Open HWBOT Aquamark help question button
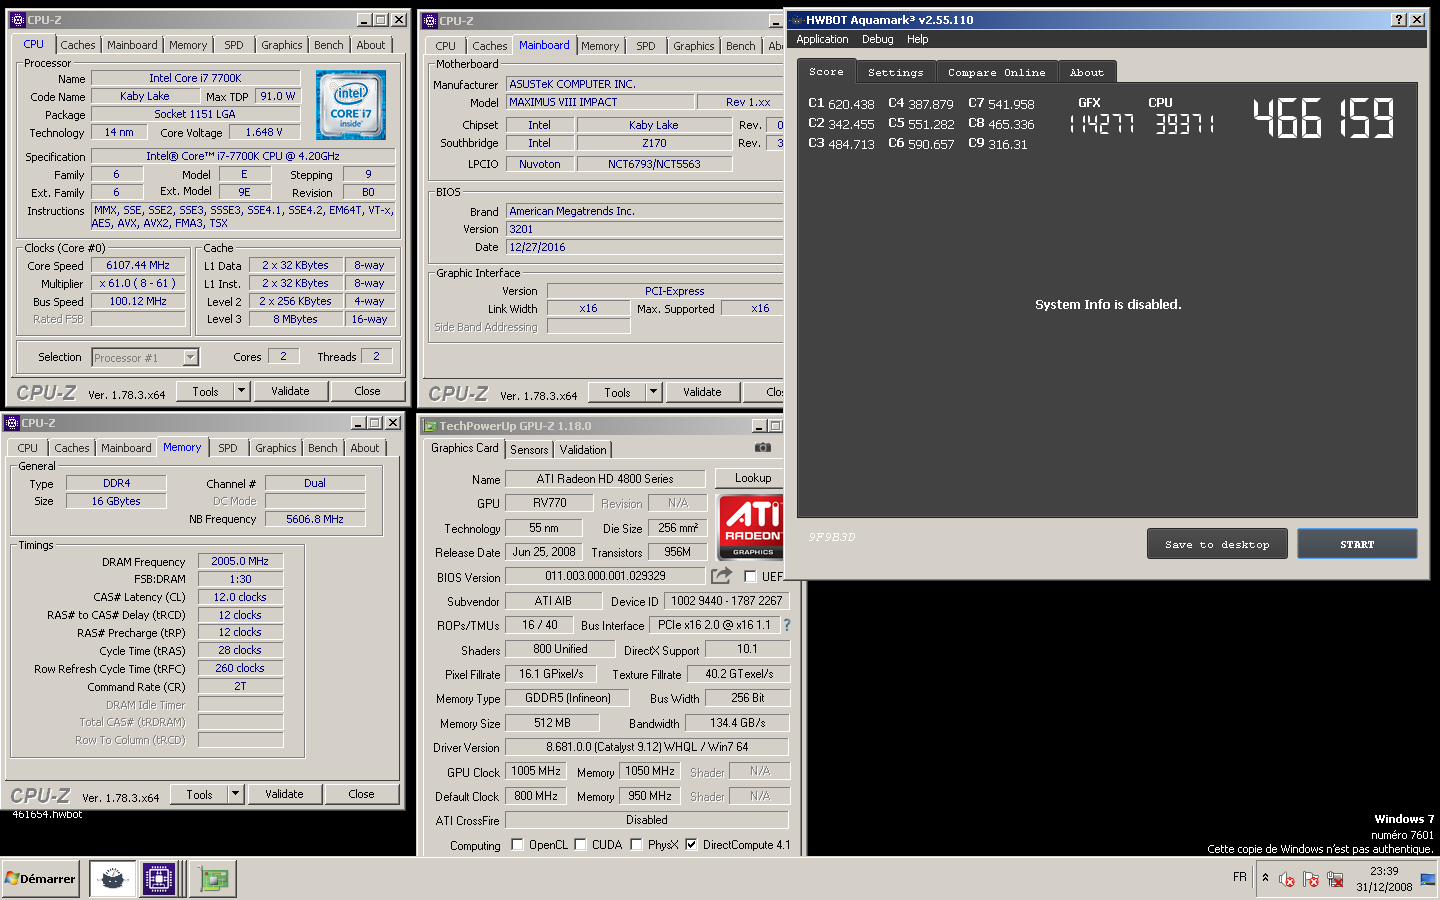The width and height of the screenshot is (1440, 900). pos(1399,20)
